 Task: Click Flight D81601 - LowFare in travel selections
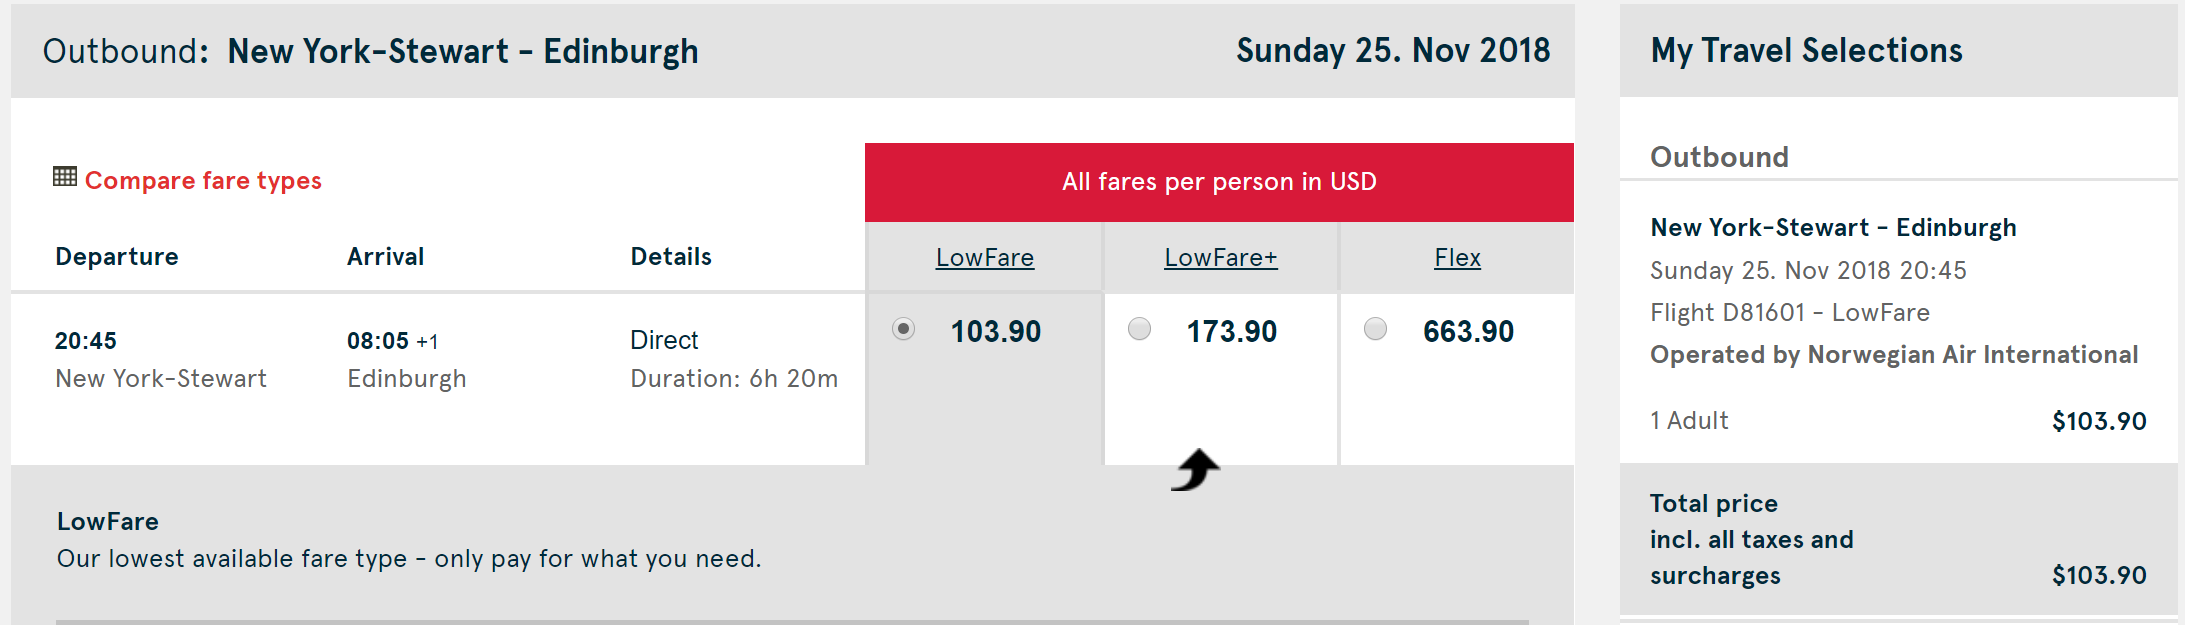[x=1789, y=313]
